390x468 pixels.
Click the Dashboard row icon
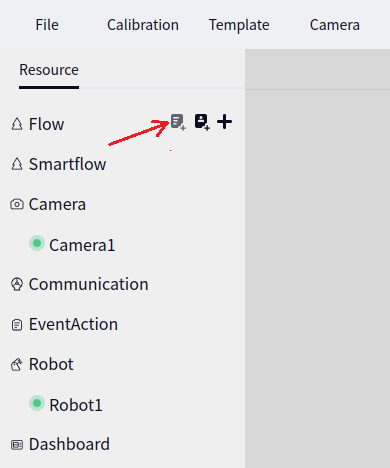(x=17, y=445)
